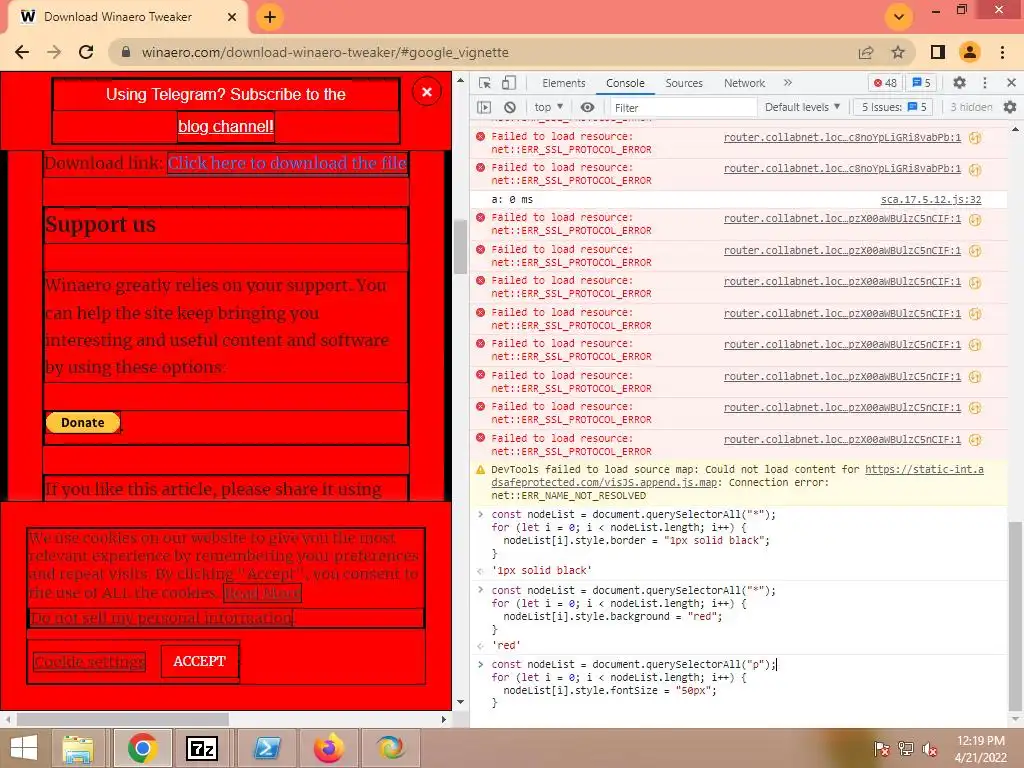Share this page icon in address bar
Screen dimensions: 1024x768
866,52
